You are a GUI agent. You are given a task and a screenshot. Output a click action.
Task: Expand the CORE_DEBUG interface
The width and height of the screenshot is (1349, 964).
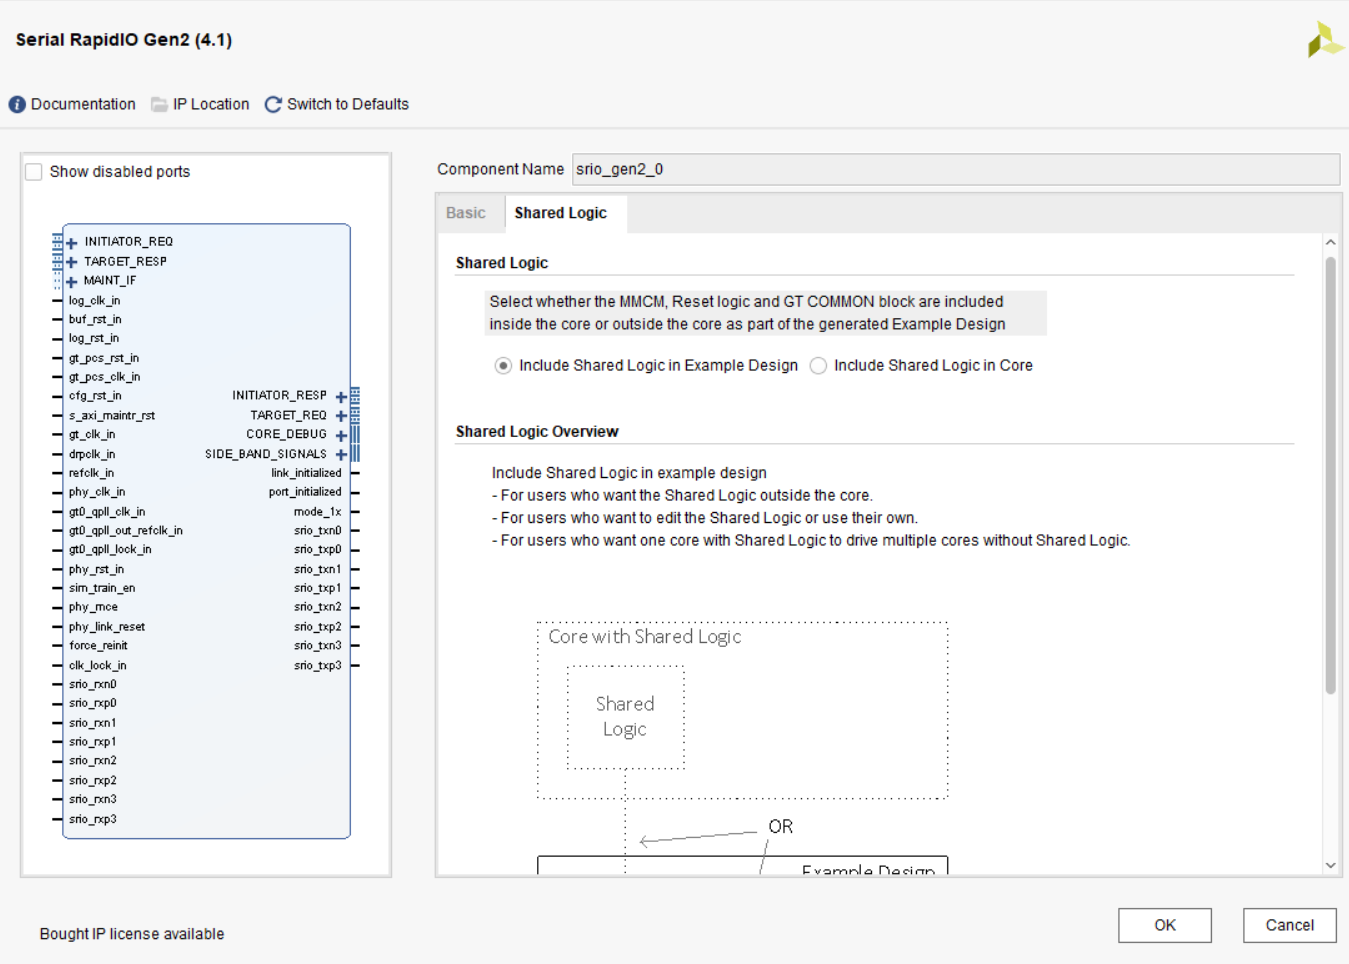click(x=341, y=435)
